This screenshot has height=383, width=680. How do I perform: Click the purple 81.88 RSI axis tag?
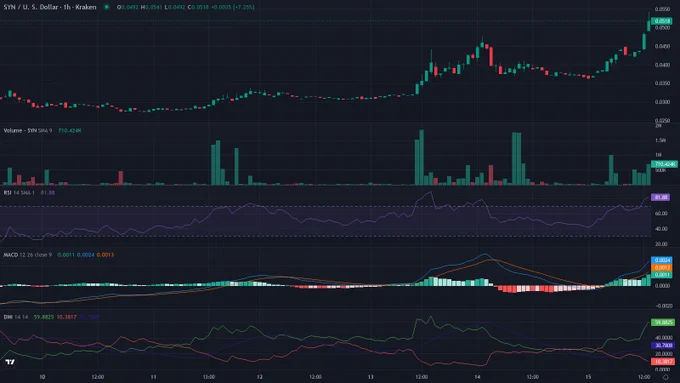[660, 197]
